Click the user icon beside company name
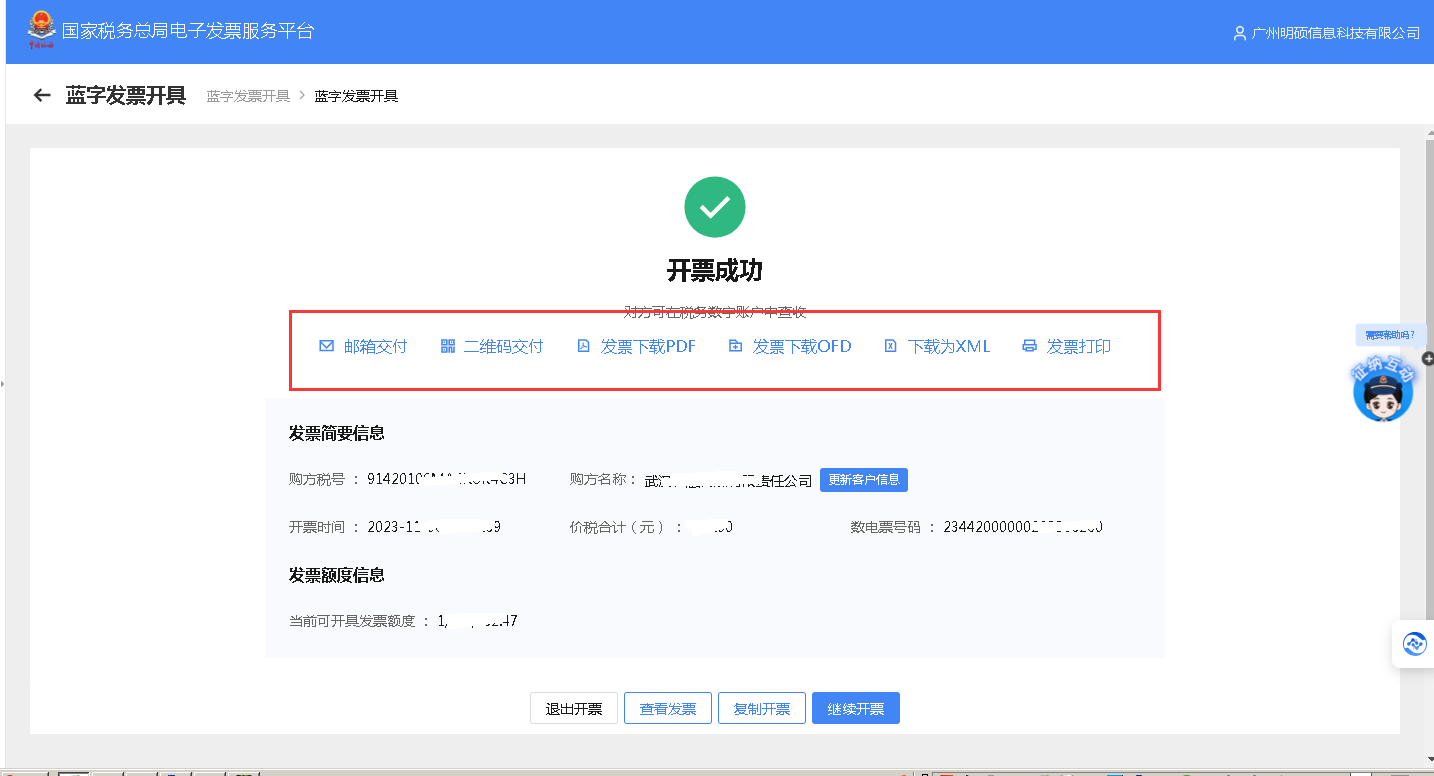Viewport: 1434px width, 776px height. coord(1240,33)
